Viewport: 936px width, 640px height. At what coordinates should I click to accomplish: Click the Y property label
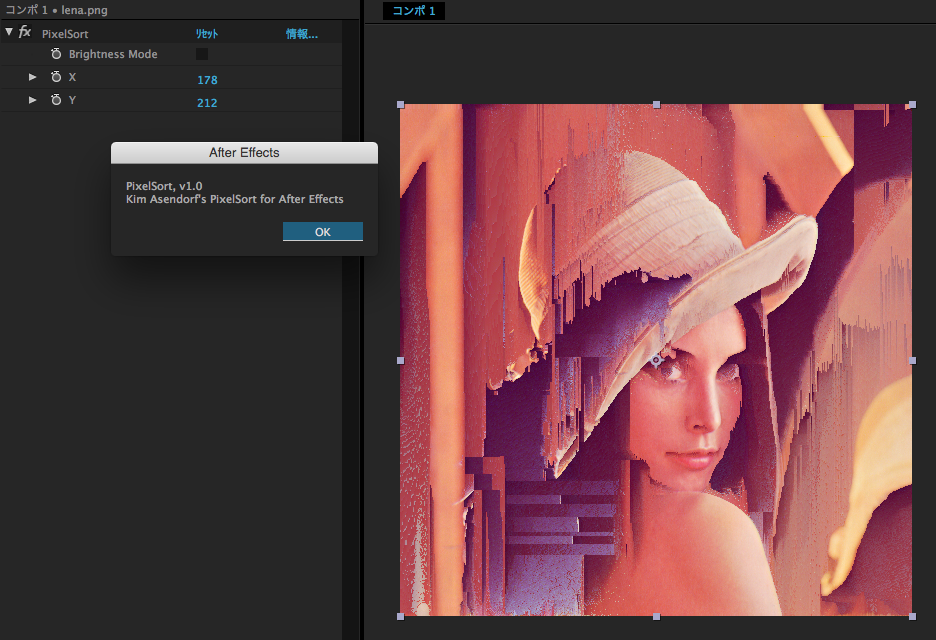click(72, 100)
